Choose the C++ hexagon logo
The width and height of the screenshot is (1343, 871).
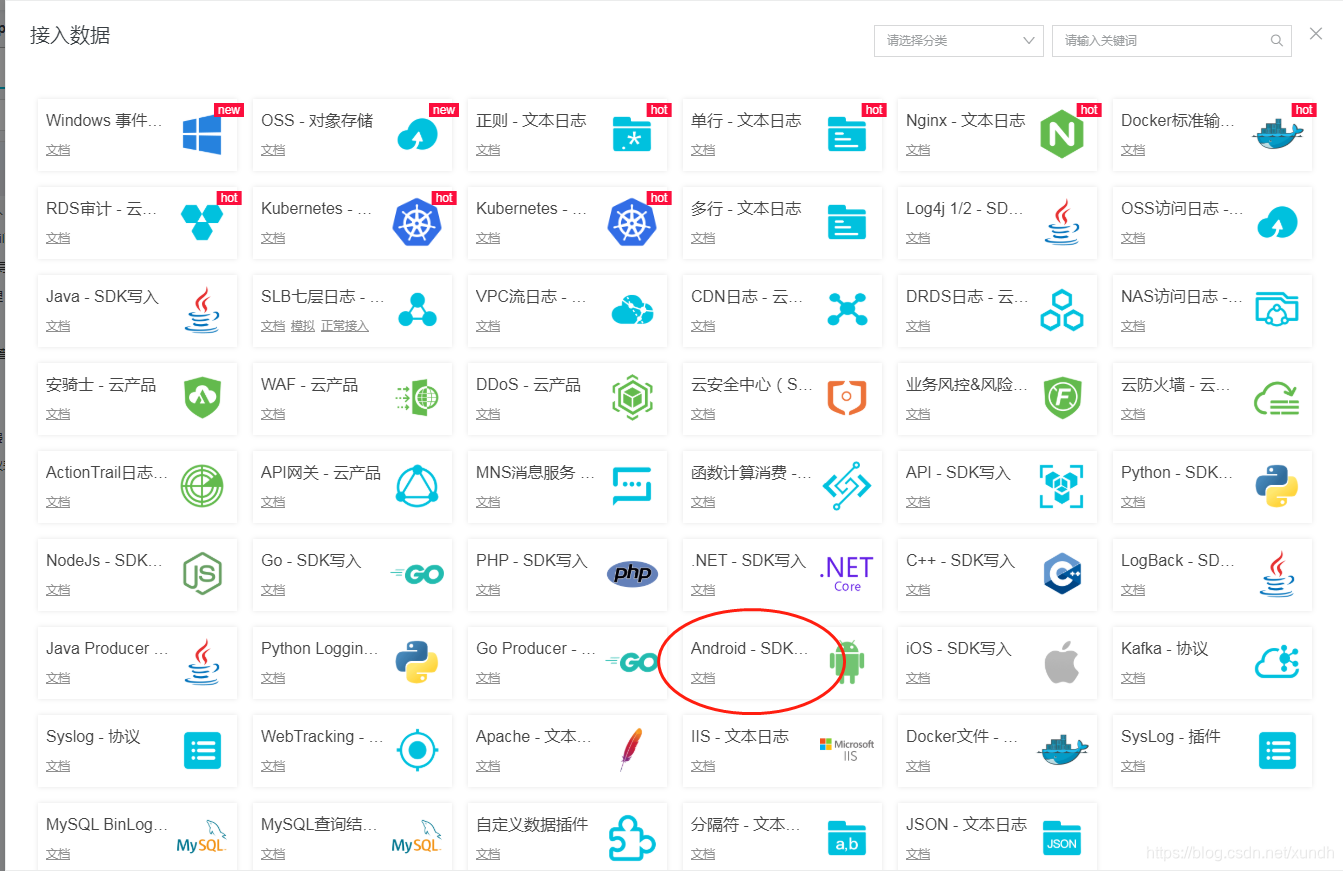(1062, 574)
